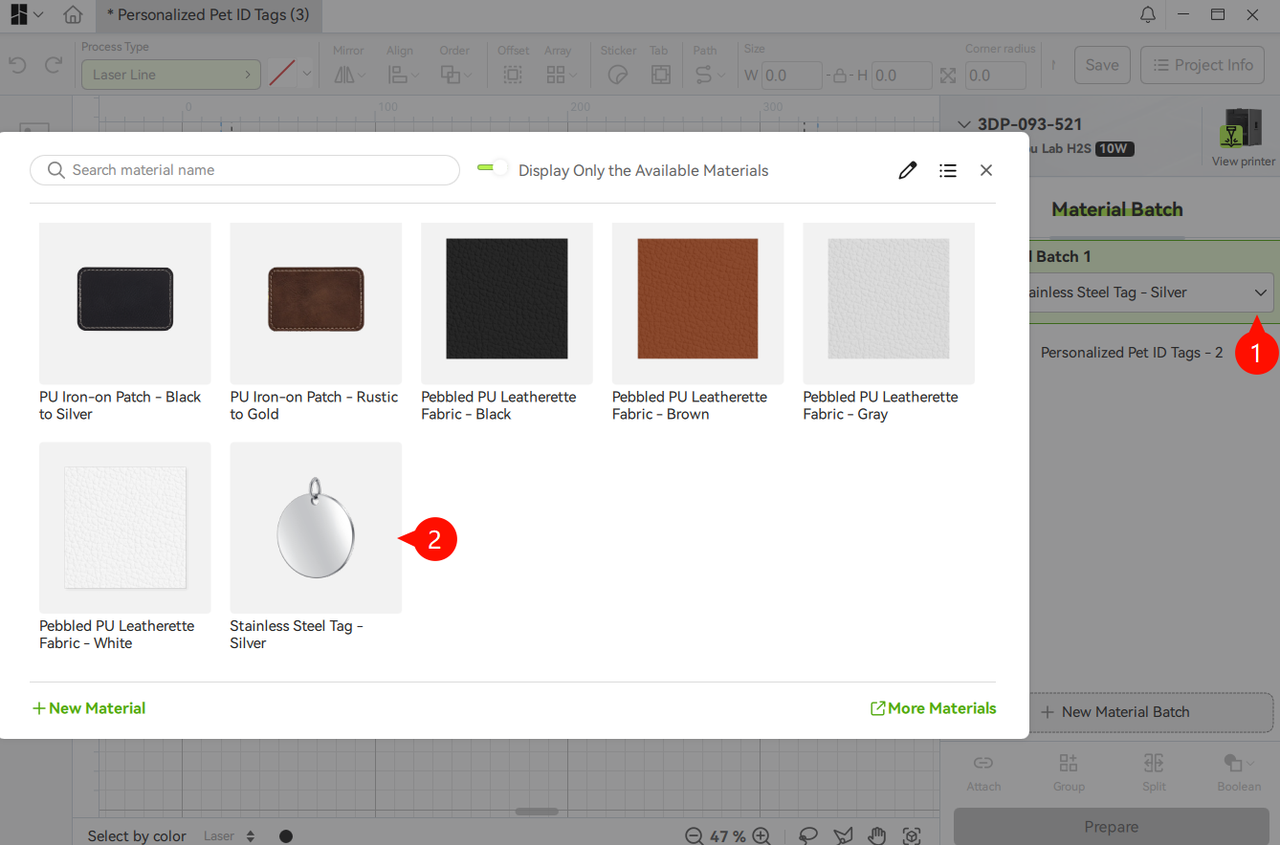Click the Attach tool

pyautogui.click(x=983, y=772)
